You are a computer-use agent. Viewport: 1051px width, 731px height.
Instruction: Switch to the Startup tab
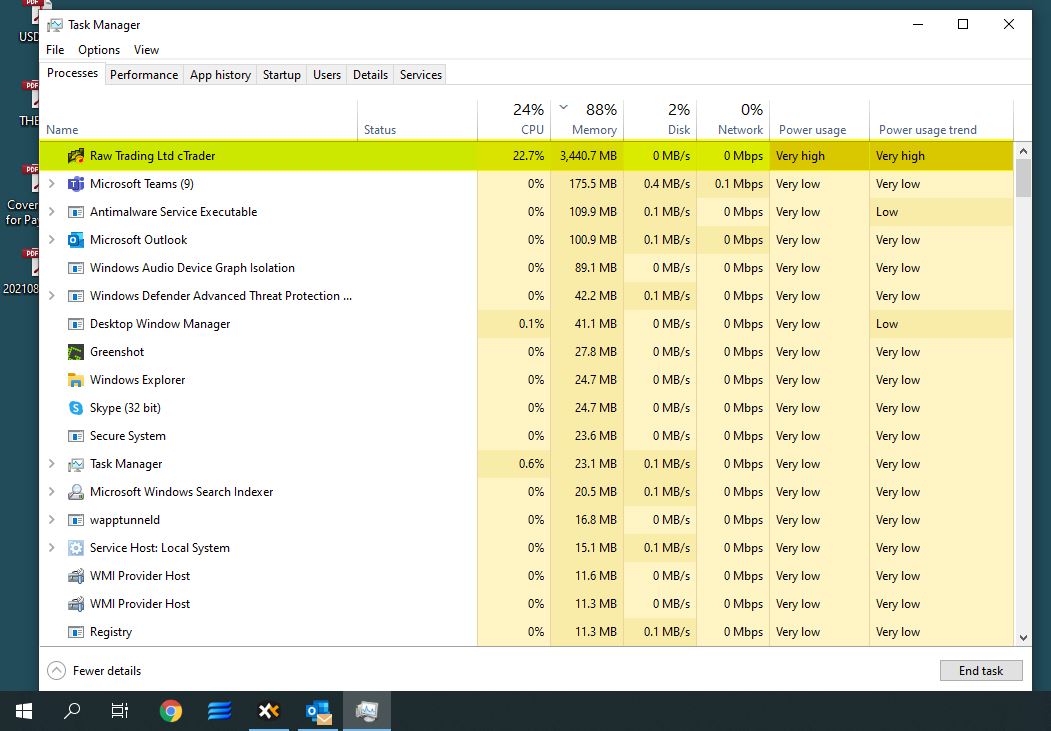click(x=282, y=75)
